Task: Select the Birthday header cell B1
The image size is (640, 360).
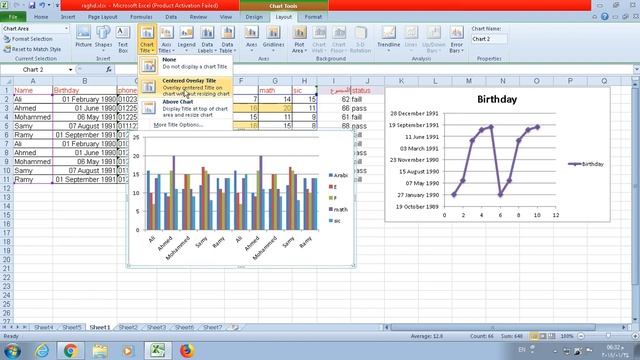Action: pyautogui.click(x=84, y=90)
